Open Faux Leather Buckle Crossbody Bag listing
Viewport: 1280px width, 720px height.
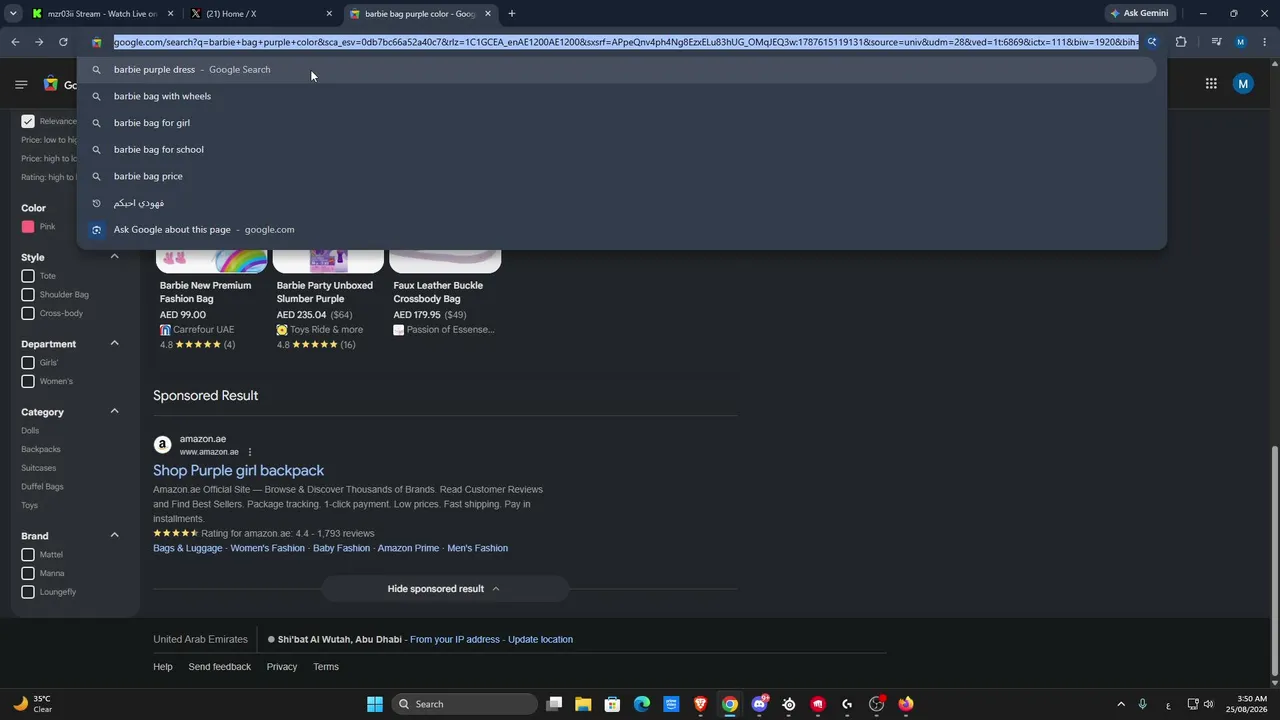click(438, 292)
